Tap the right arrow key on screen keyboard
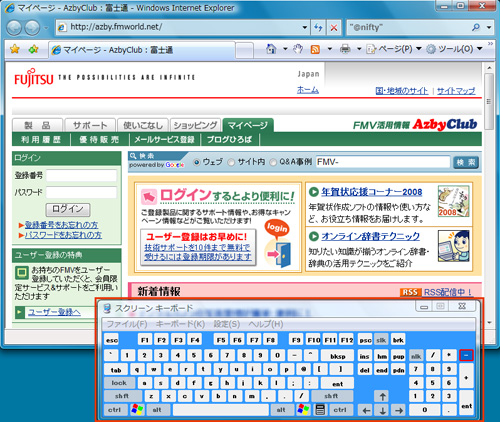Screen dimensions: 500x422 399,410
